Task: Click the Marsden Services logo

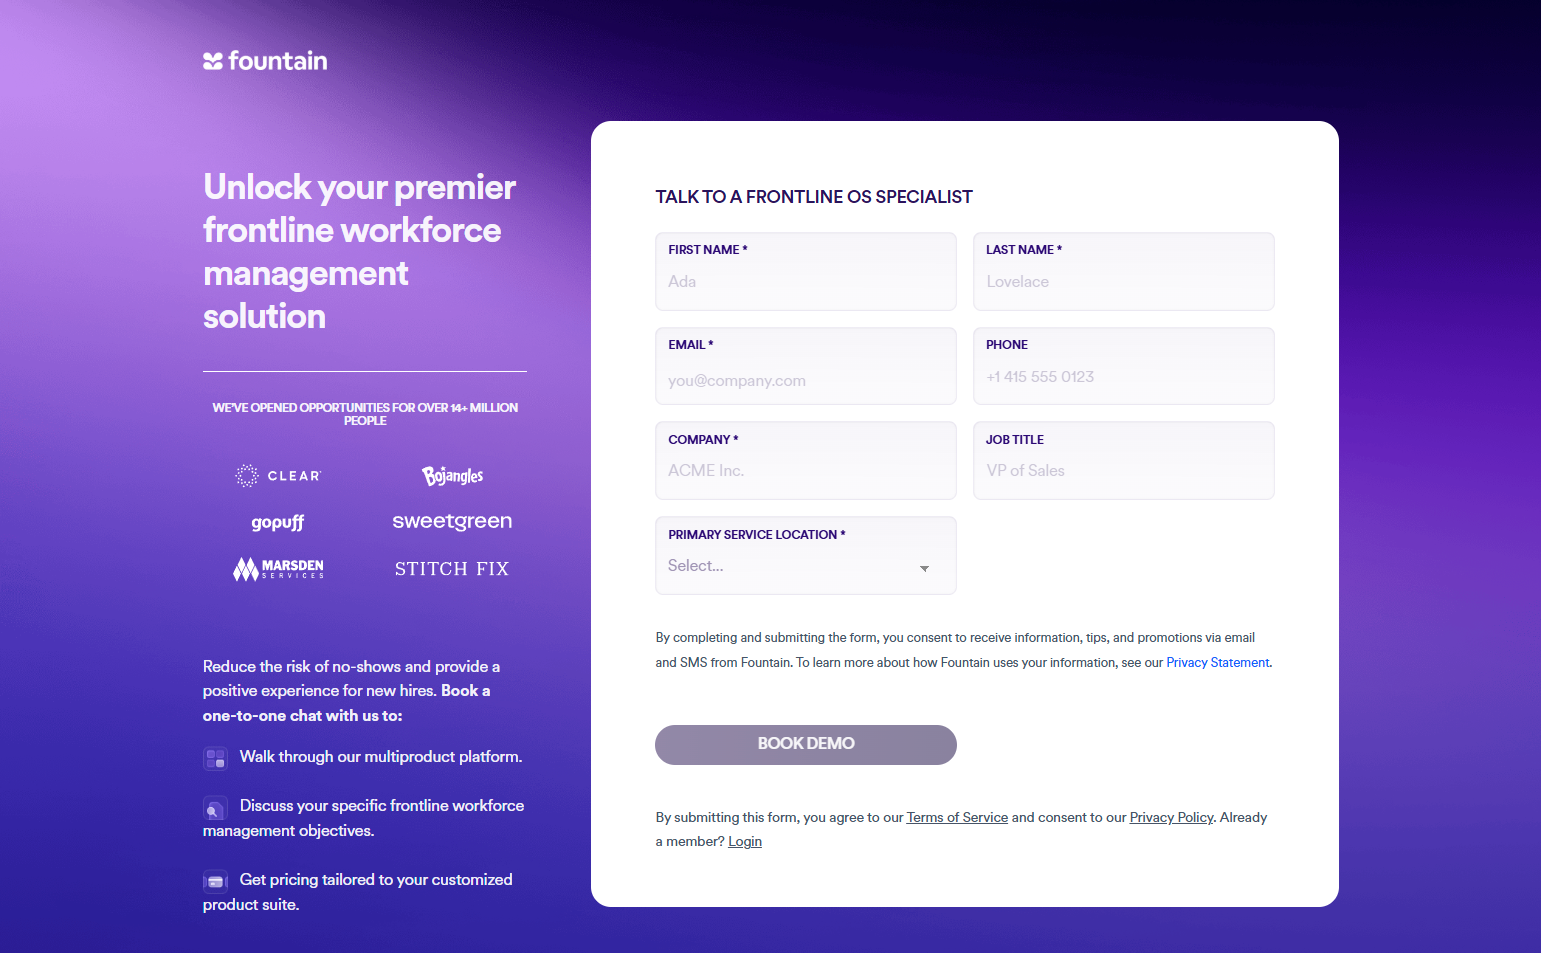Action: [278, 569]
